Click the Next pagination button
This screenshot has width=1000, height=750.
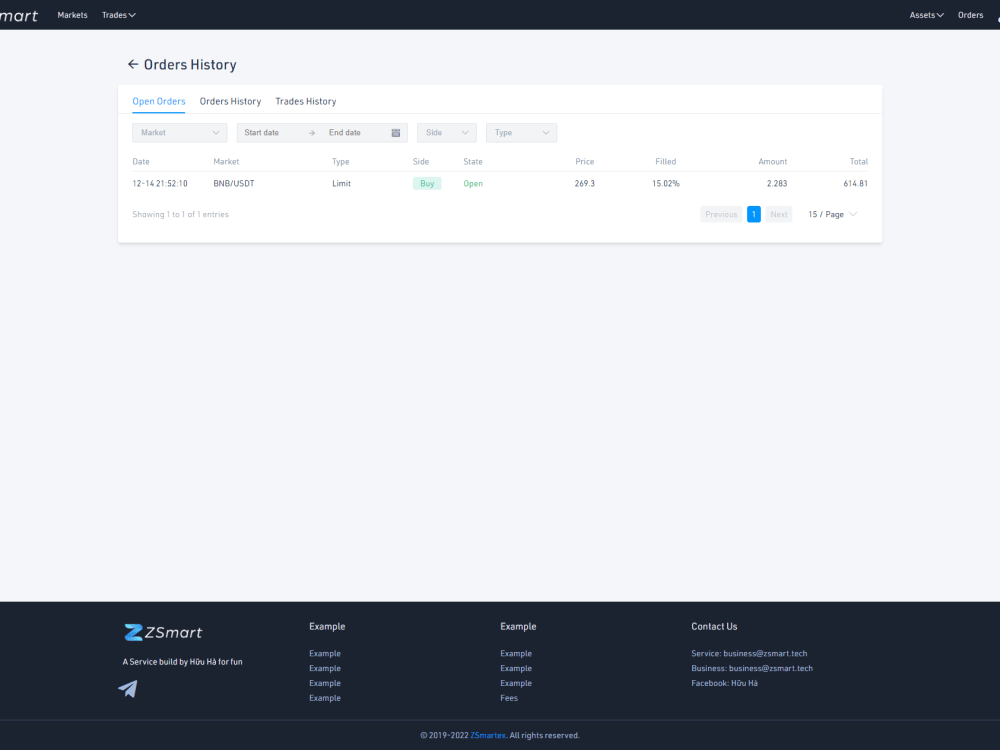(x=779, y=214)
